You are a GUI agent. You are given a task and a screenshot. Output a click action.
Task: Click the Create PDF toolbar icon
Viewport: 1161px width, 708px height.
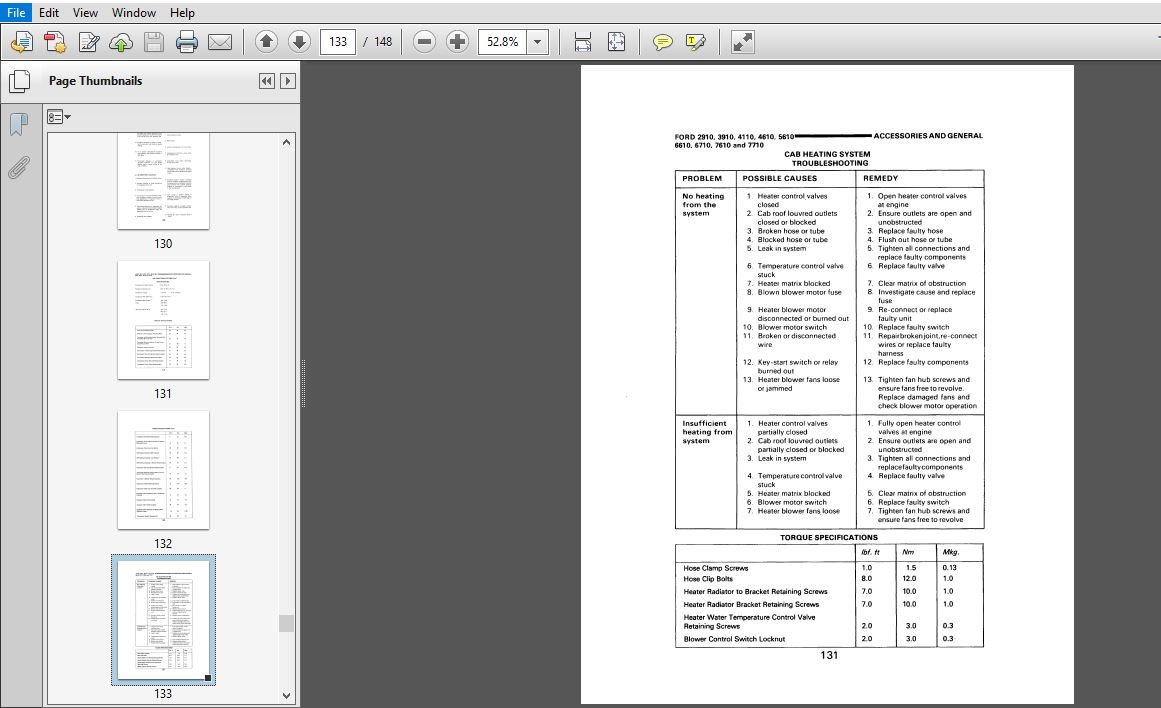[21, 42]
